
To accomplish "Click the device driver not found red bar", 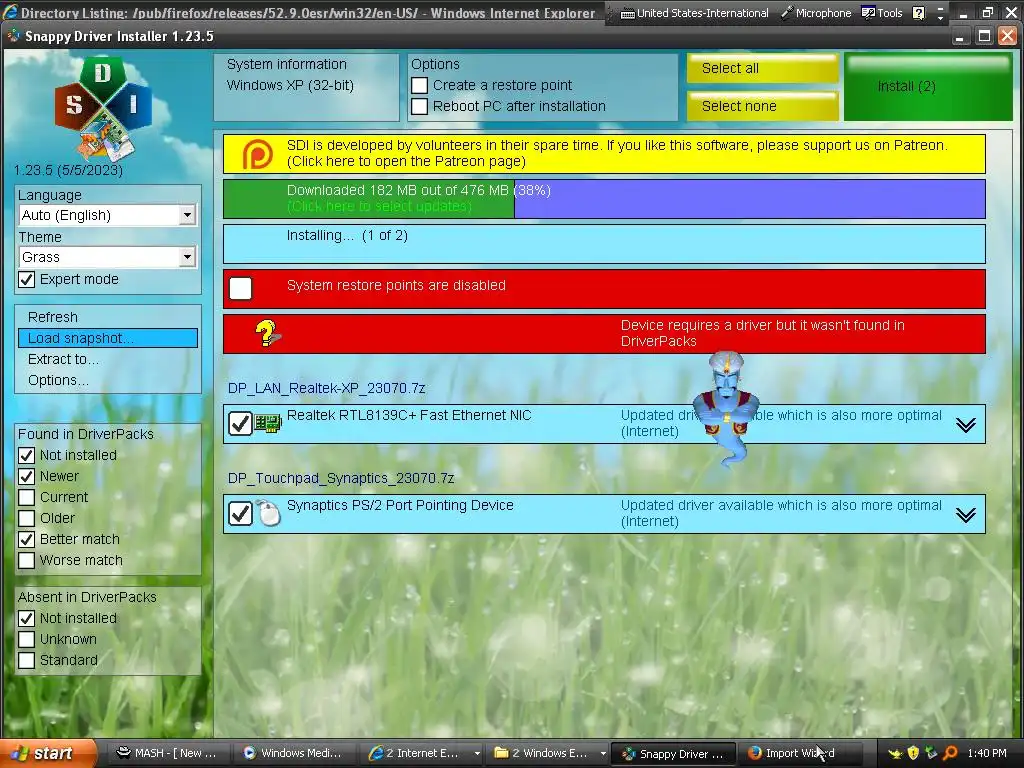I will pos(604,334).
